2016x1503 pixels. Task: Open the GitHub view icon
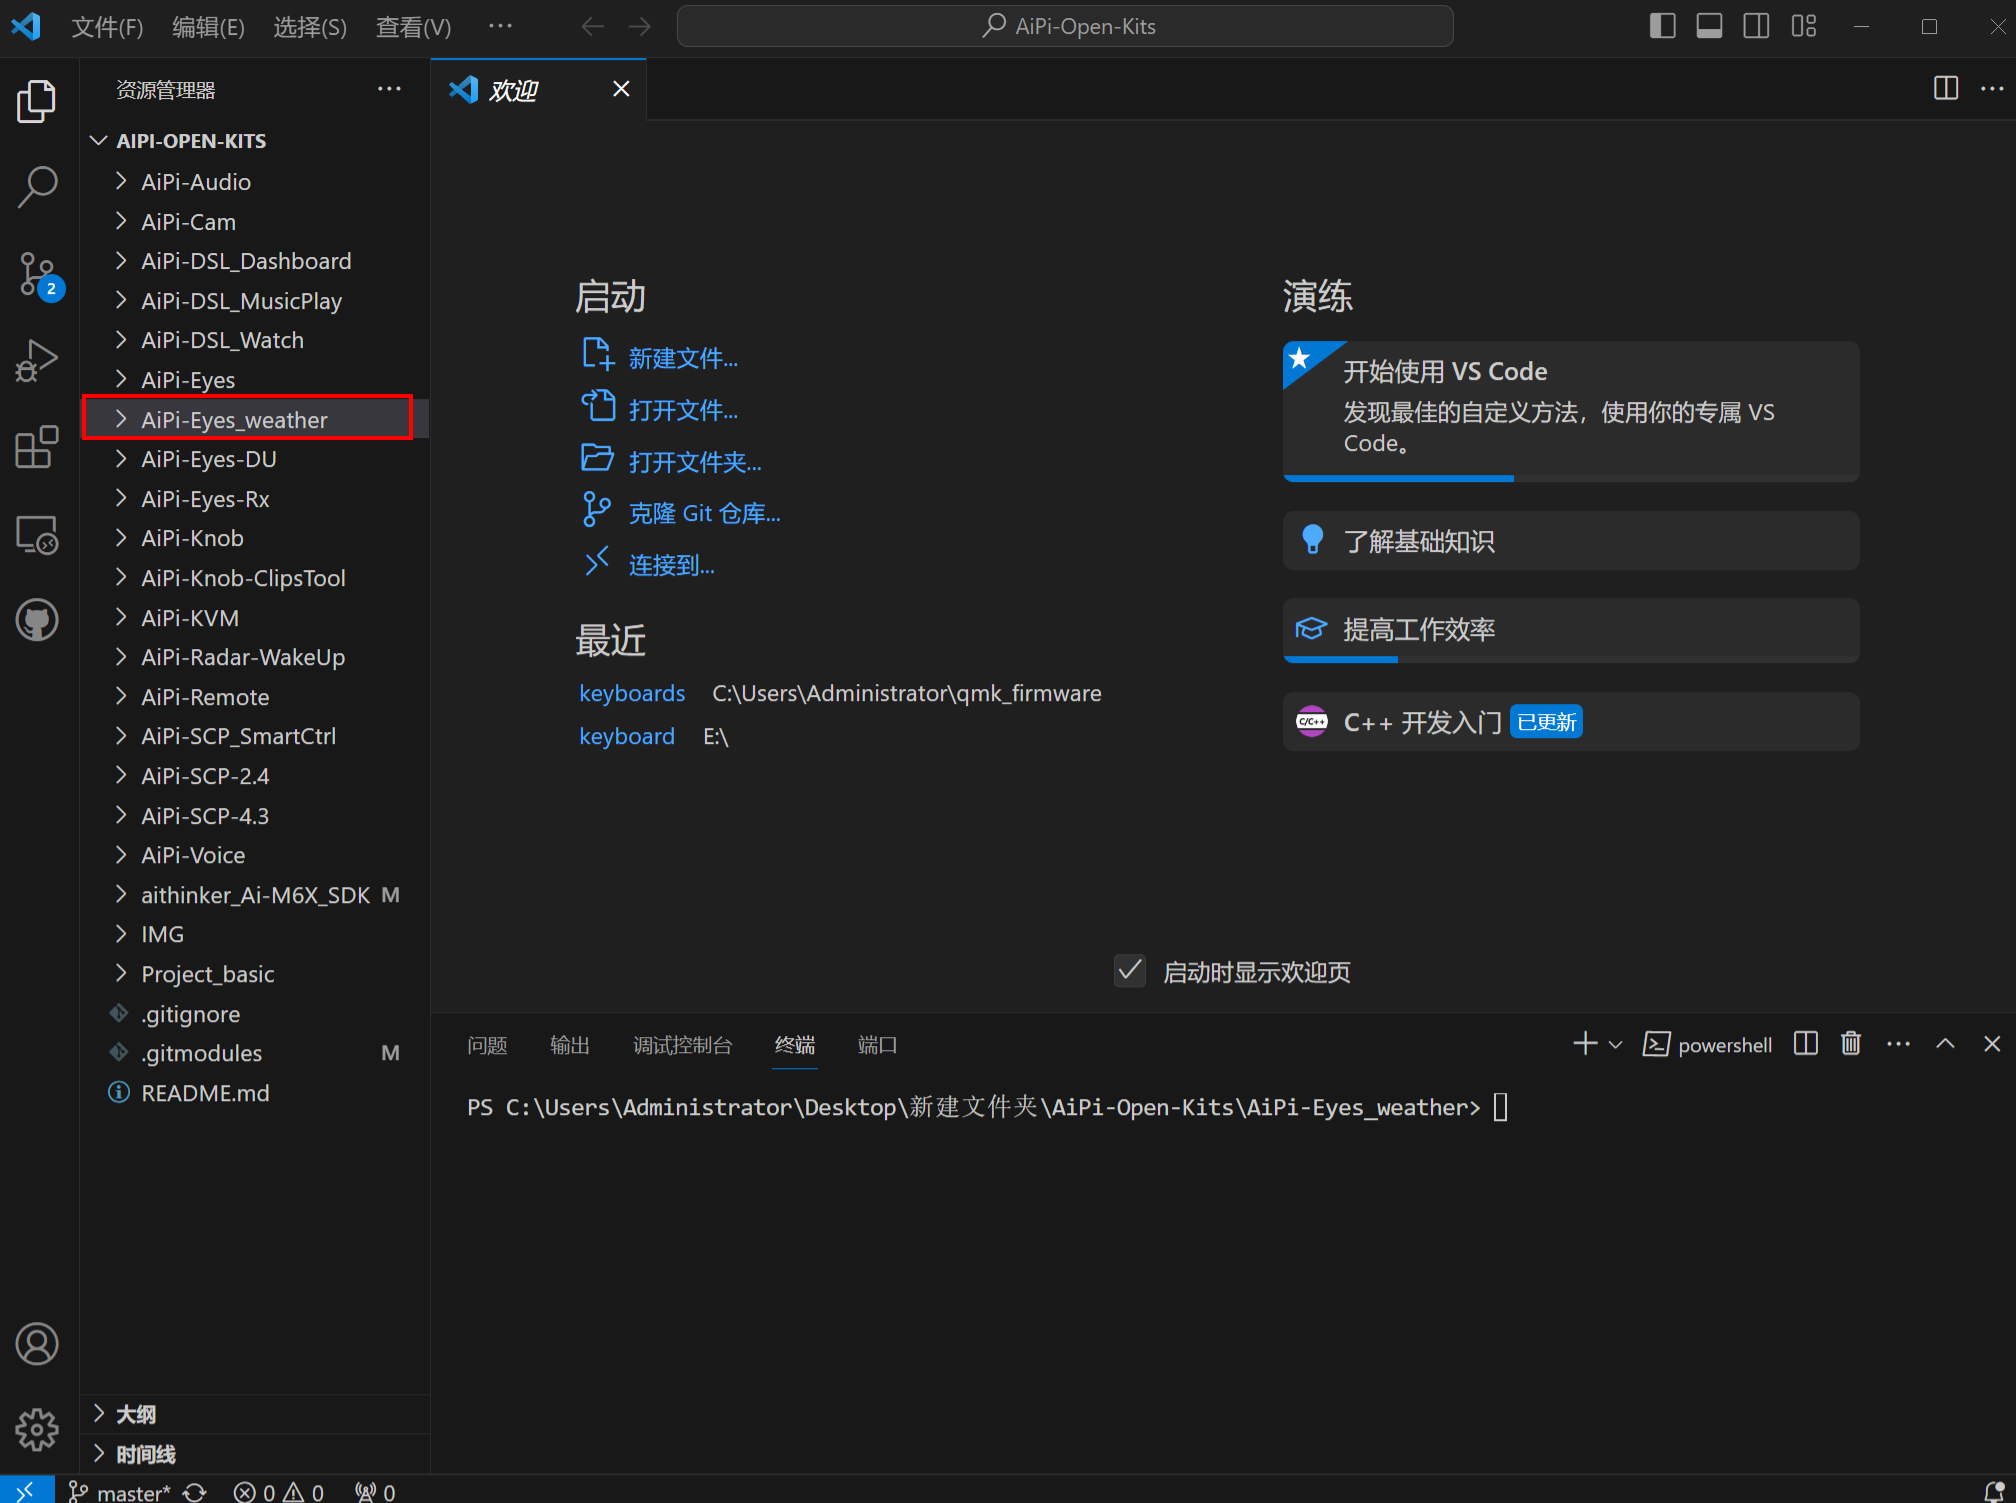37,620
